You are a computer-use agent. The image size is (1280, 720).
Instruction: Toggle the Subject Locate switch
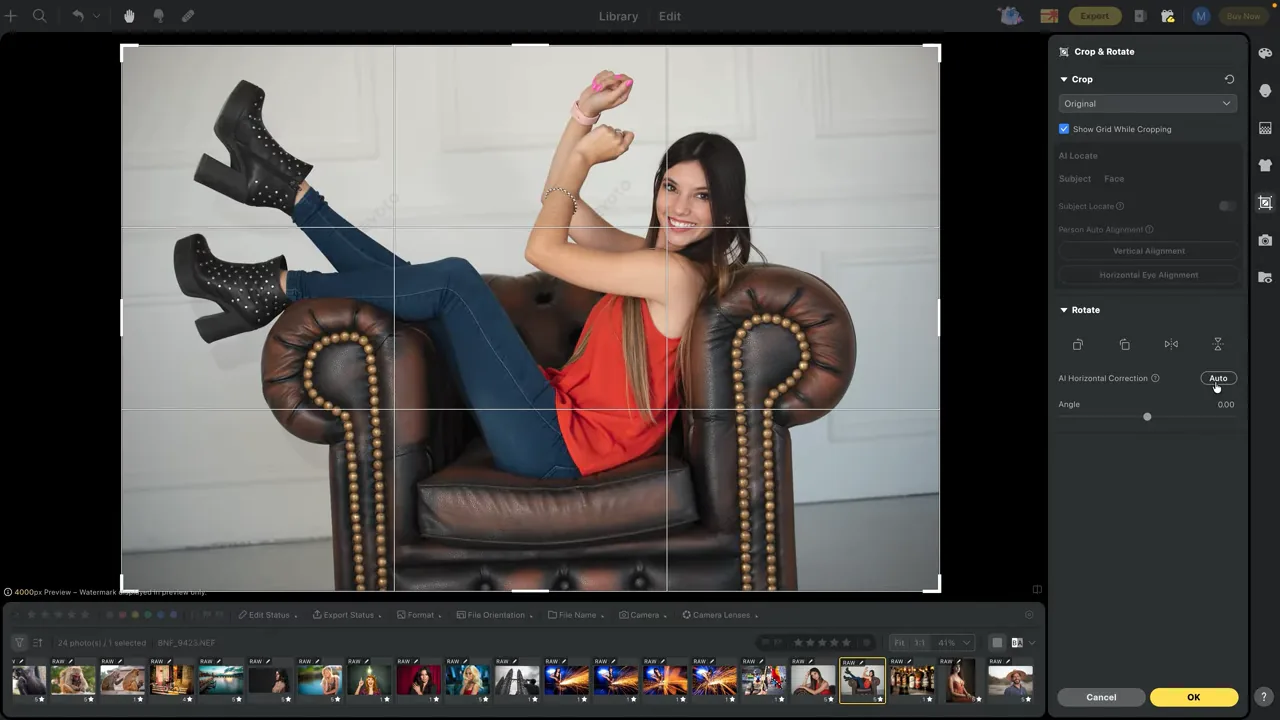tap(1227, 206)
